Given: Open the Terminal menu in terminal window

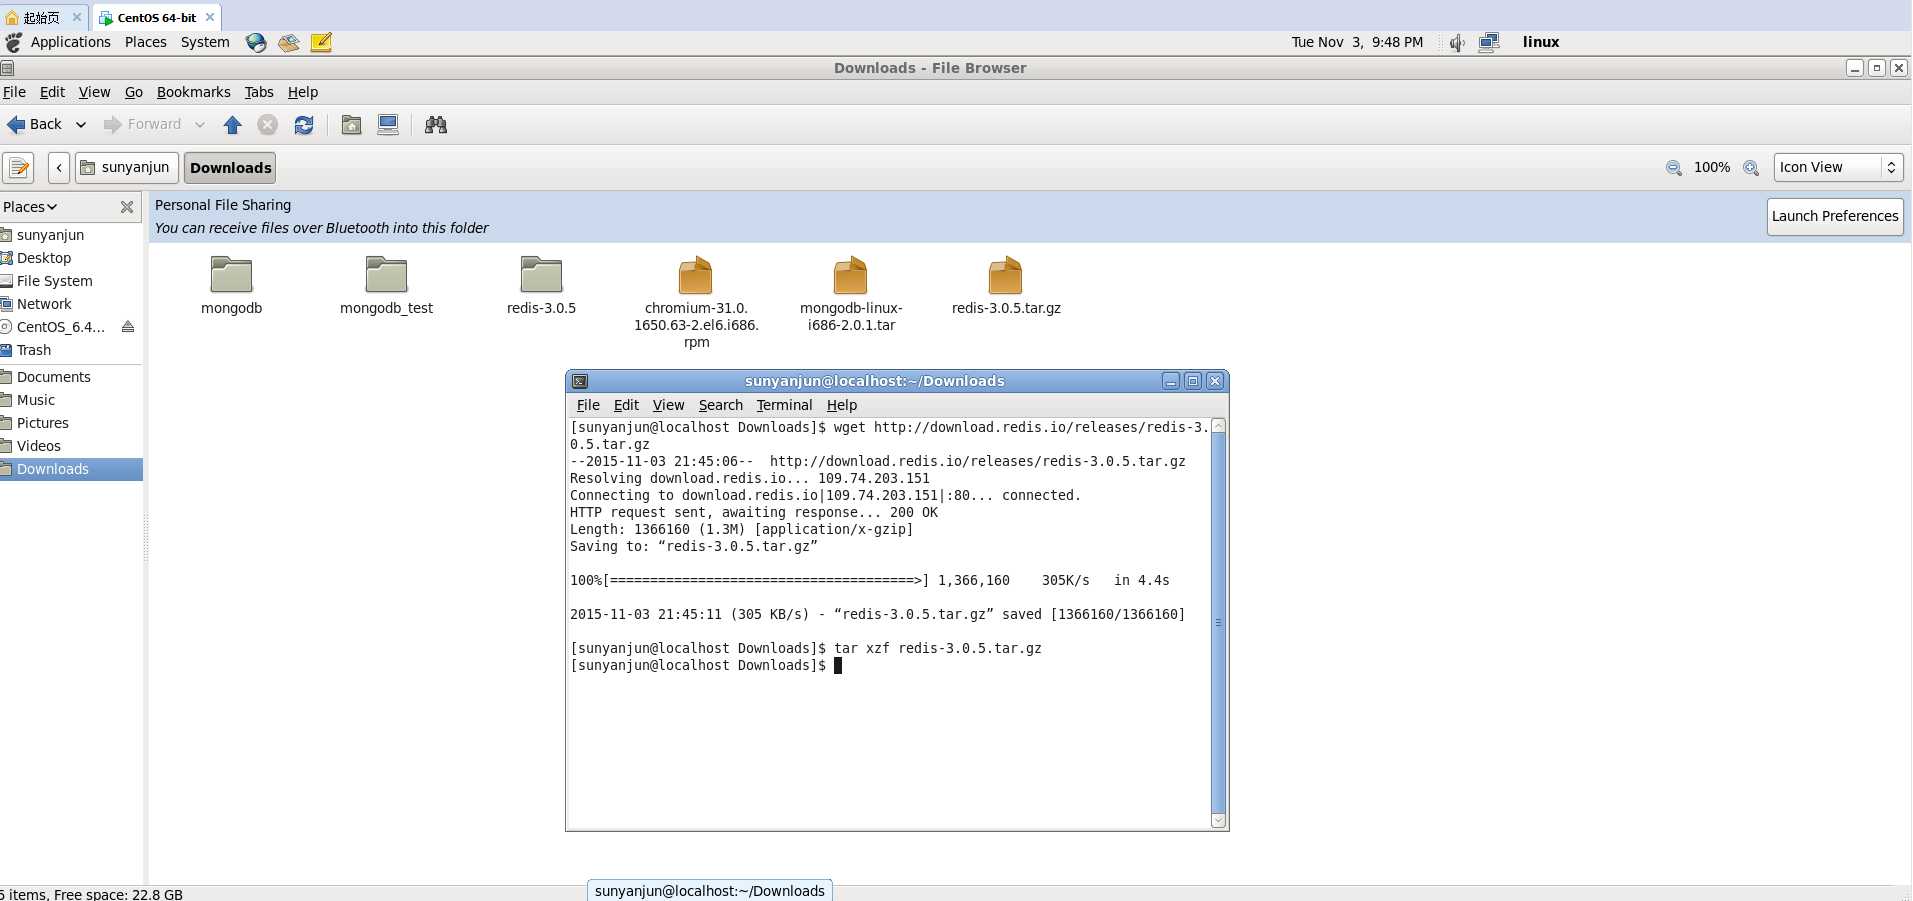Looking at the screenshot, I should point(784,405).
